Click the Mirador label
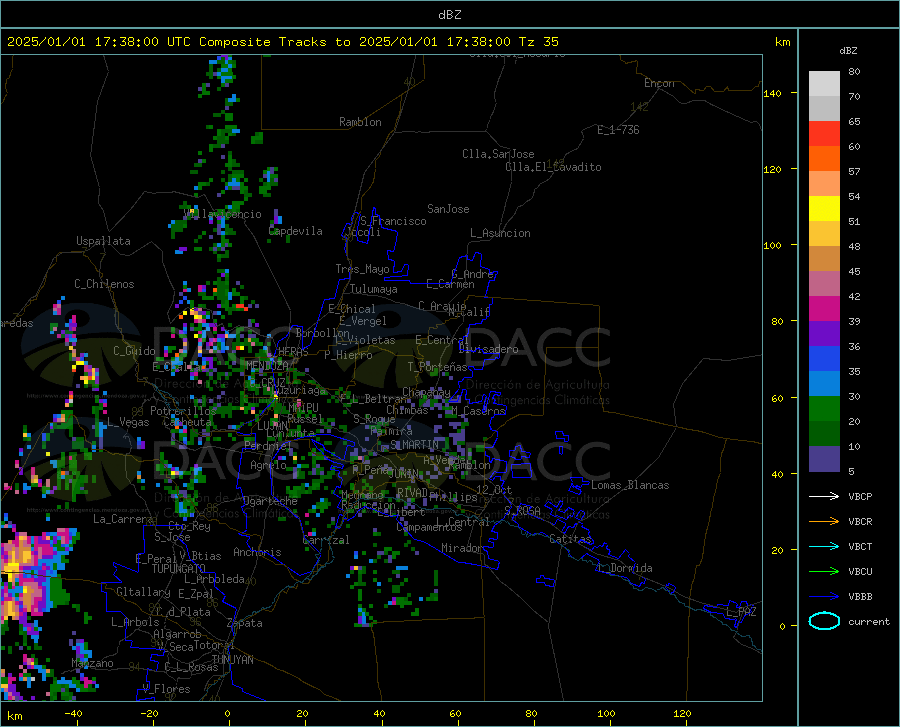The height and width of the screenshot is (727, 900). (x=461, y=548)
